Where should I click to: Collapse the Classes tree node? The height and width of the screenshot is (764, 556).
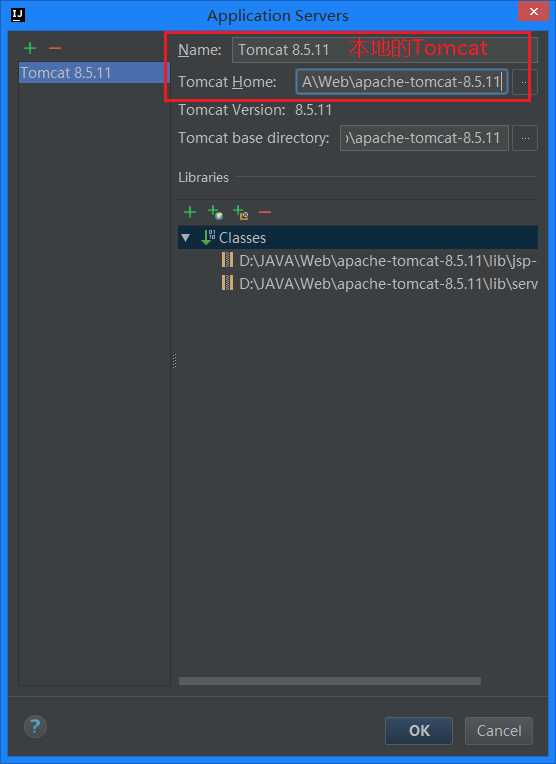point(186,238)
